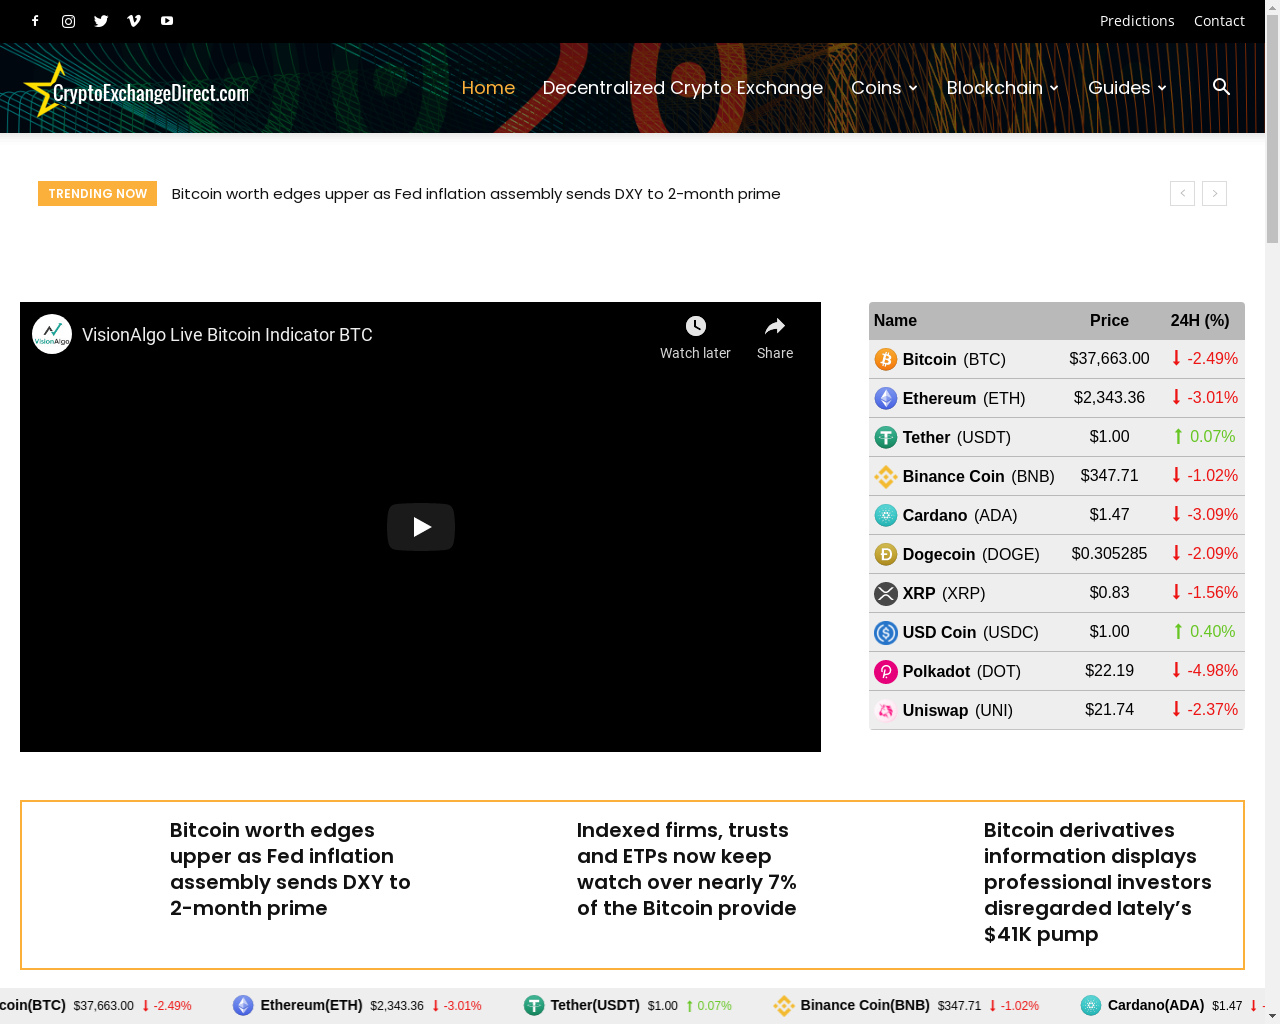Click the Price column header
This screenshot has width=1280, height=1024.
(1109, 321)
